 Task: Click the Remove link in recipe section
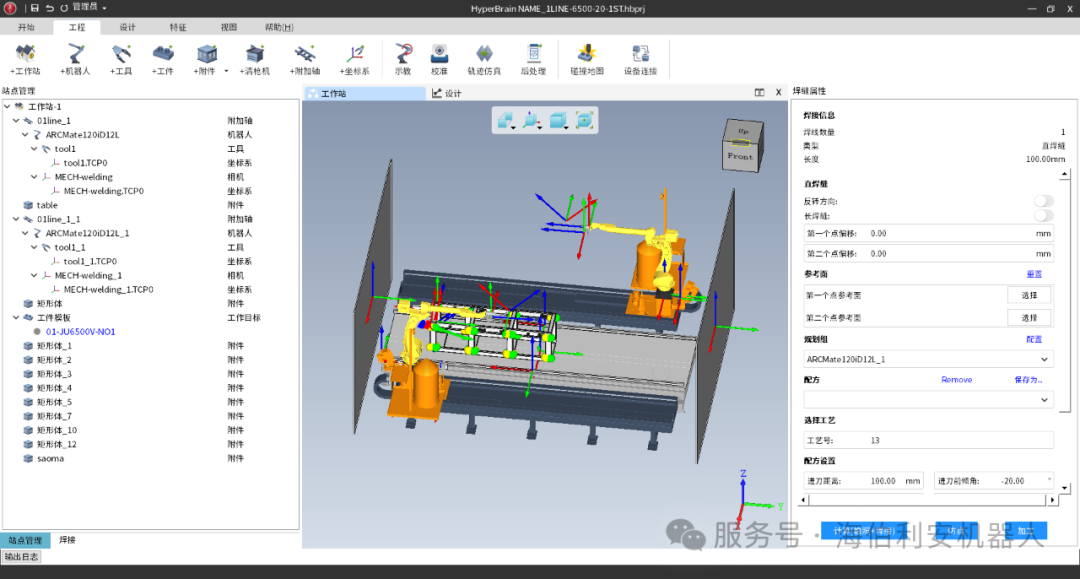(x=956, y=380)
